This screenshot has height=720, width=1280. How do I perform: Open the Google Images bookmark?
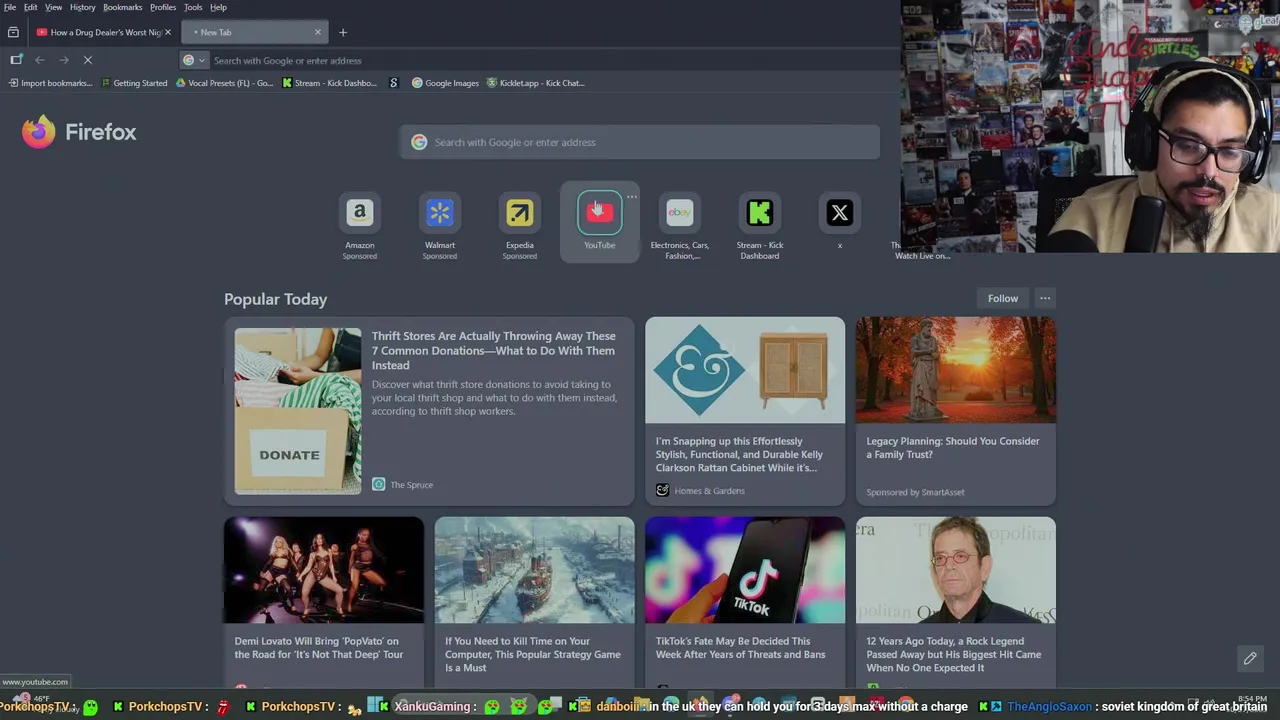pos(446,83)
